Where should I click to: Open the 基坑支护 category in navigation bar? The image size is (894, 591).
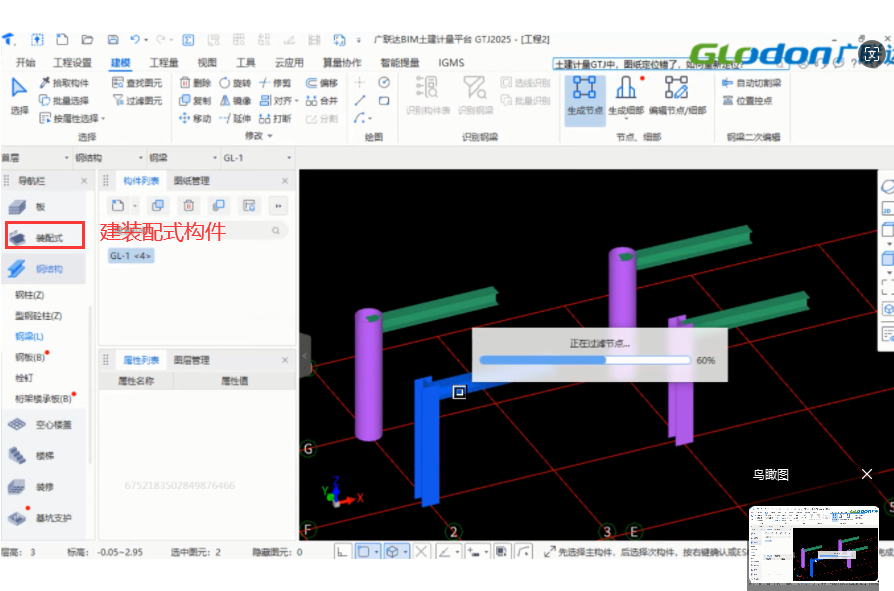click(x=45, y=517)
